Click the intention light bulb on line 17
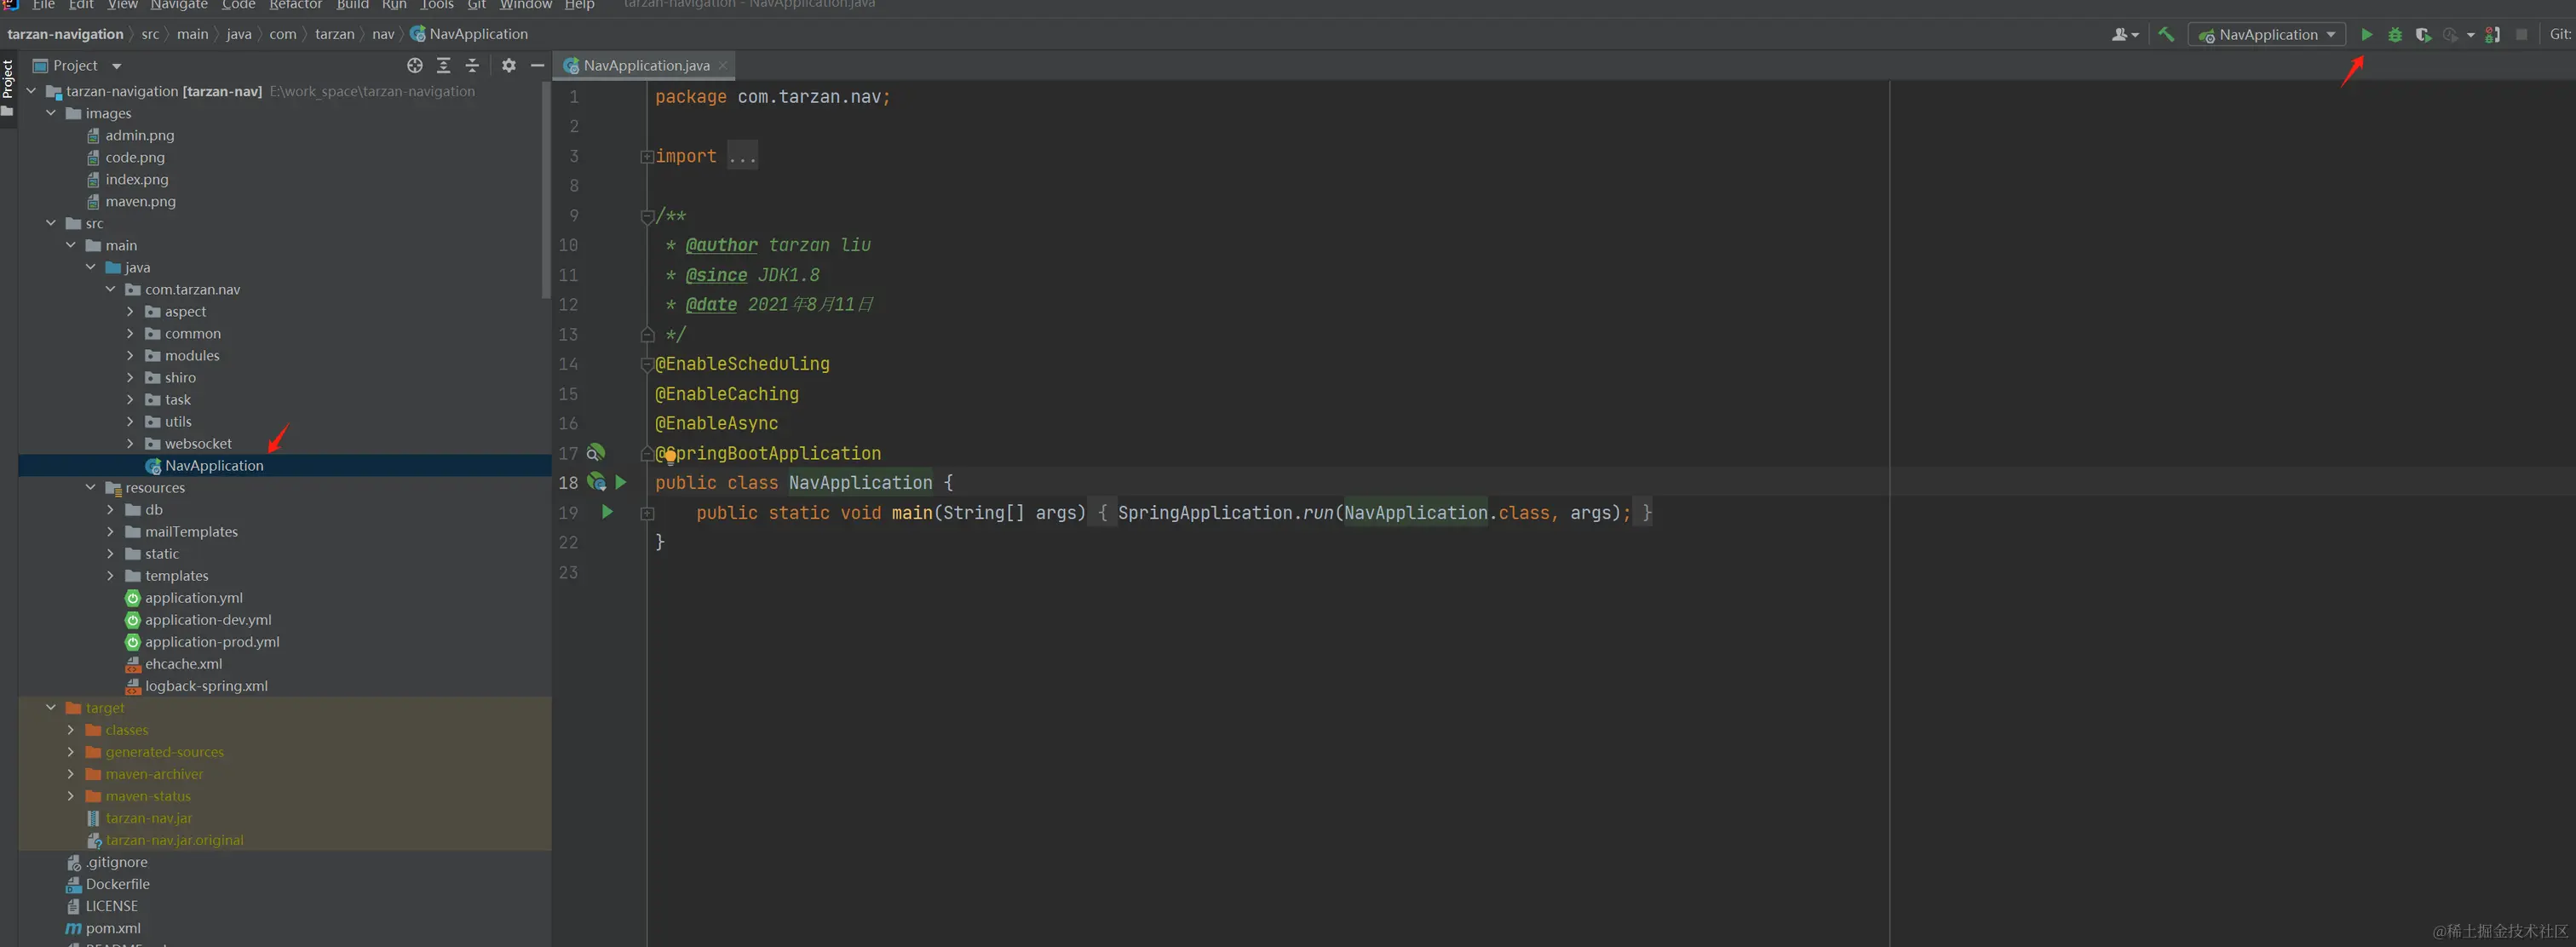The height and width of the screenshot is (947, 2576). coord(670,457)
